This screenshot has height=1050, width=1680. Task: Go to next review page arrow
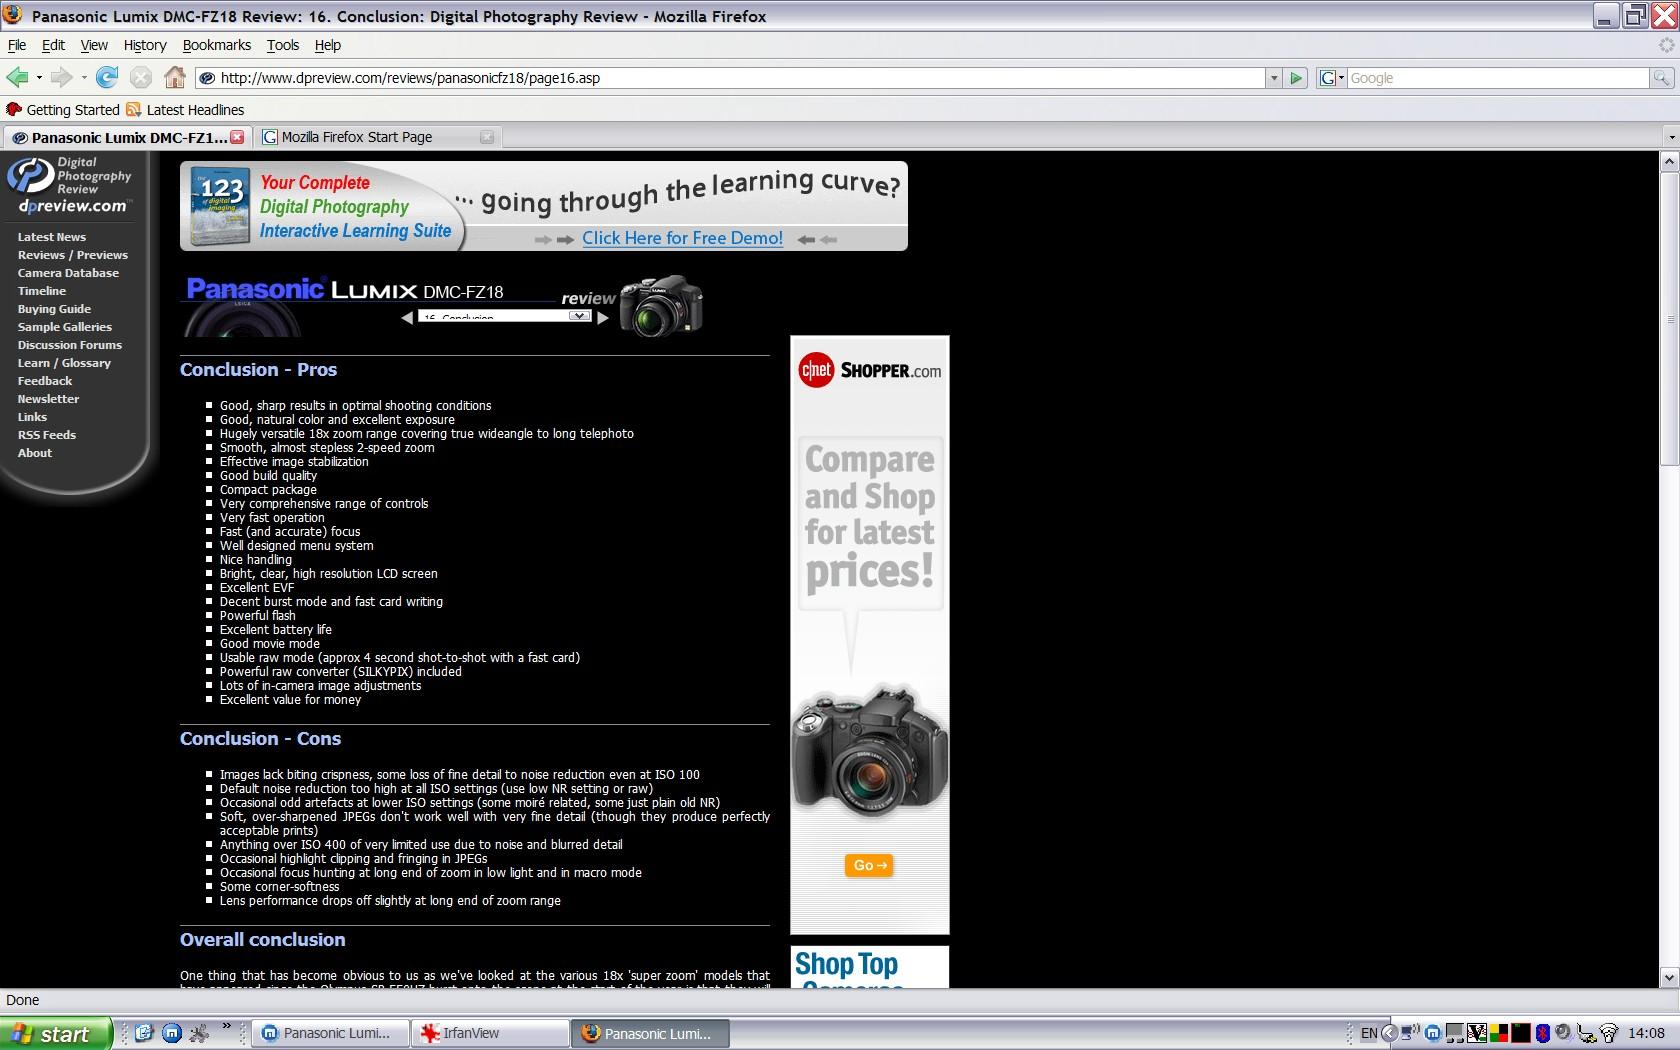603,318
